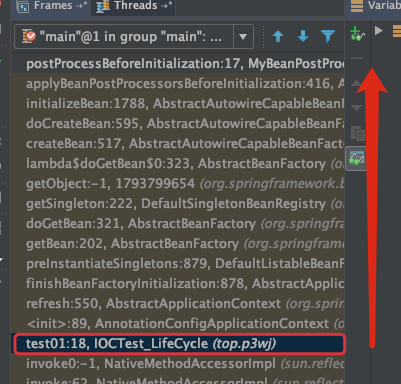Viewport: 401px width, 384px height.
Task: Click the thread dropdown arrow button
Action: [243, 36]
